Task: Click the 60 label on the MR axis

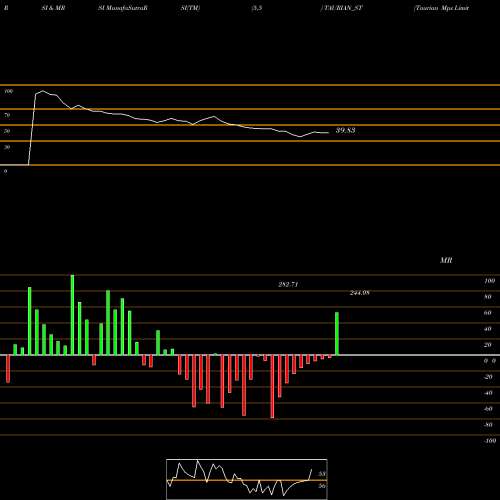Action: 488,313
